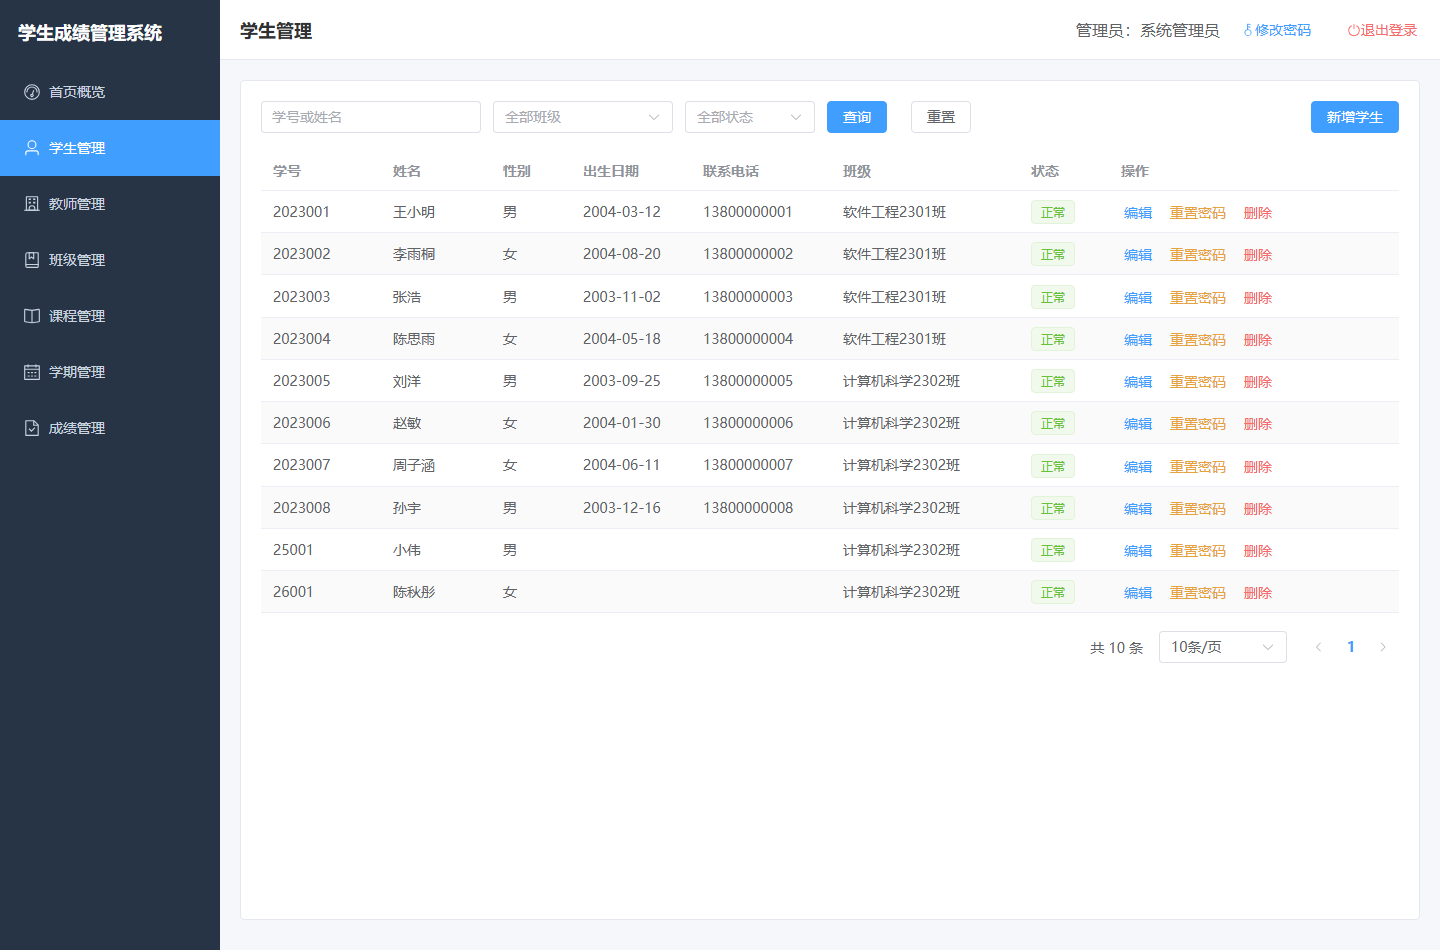This screenshot has width=1440, height=950.
Task: Click the book icon beside 课程管理
Action: click(x=32, y=316)
